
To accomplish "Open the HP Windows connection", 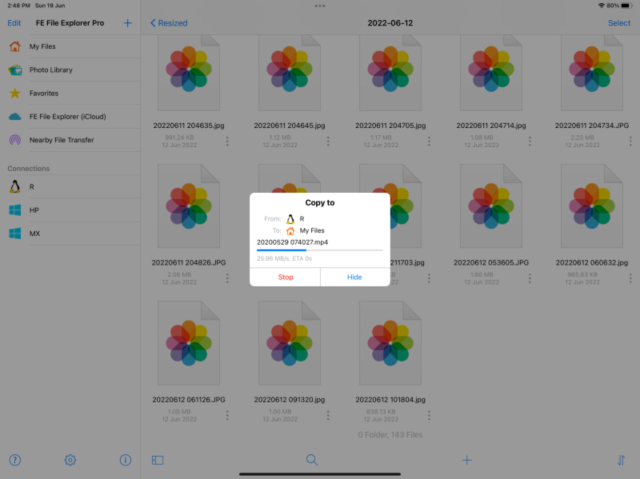I will pyautogui.click(x=34, y=210).
